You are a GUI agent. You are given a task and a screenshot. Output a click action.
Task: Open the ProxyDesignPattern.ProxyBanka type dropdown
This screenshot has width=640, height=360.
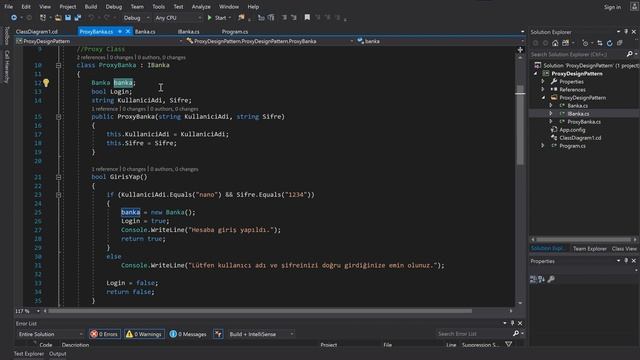(x=269, y=41)
